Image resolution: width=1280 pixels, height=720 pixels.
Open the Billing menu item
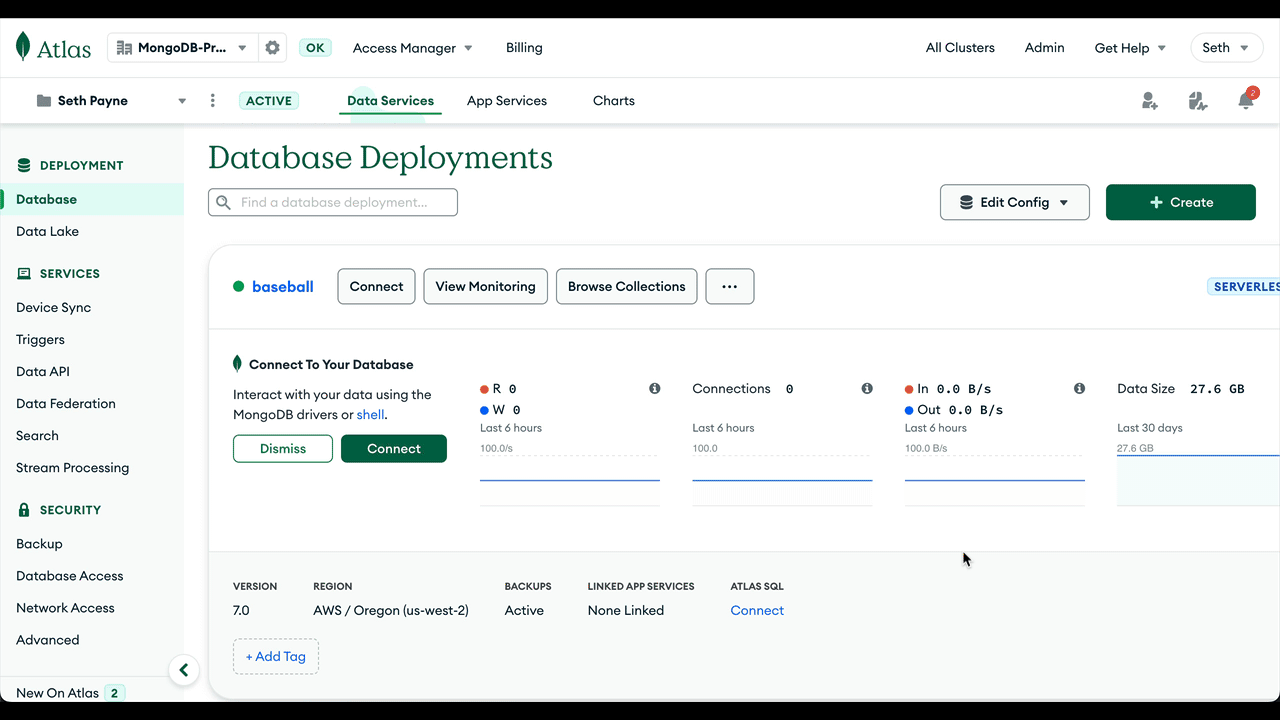(x=524, y=48)
